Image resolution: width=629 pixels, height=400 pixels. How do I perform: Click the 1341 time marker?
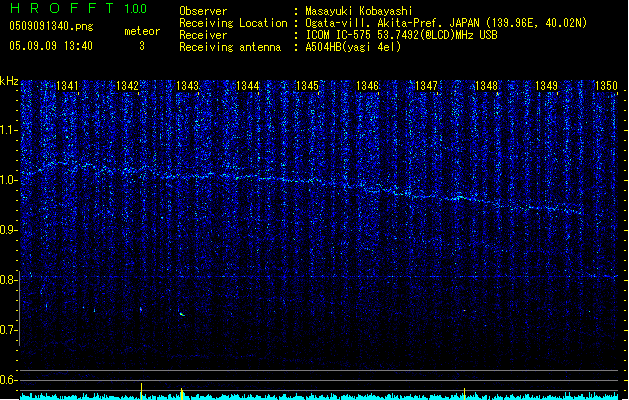click(68, 87)
